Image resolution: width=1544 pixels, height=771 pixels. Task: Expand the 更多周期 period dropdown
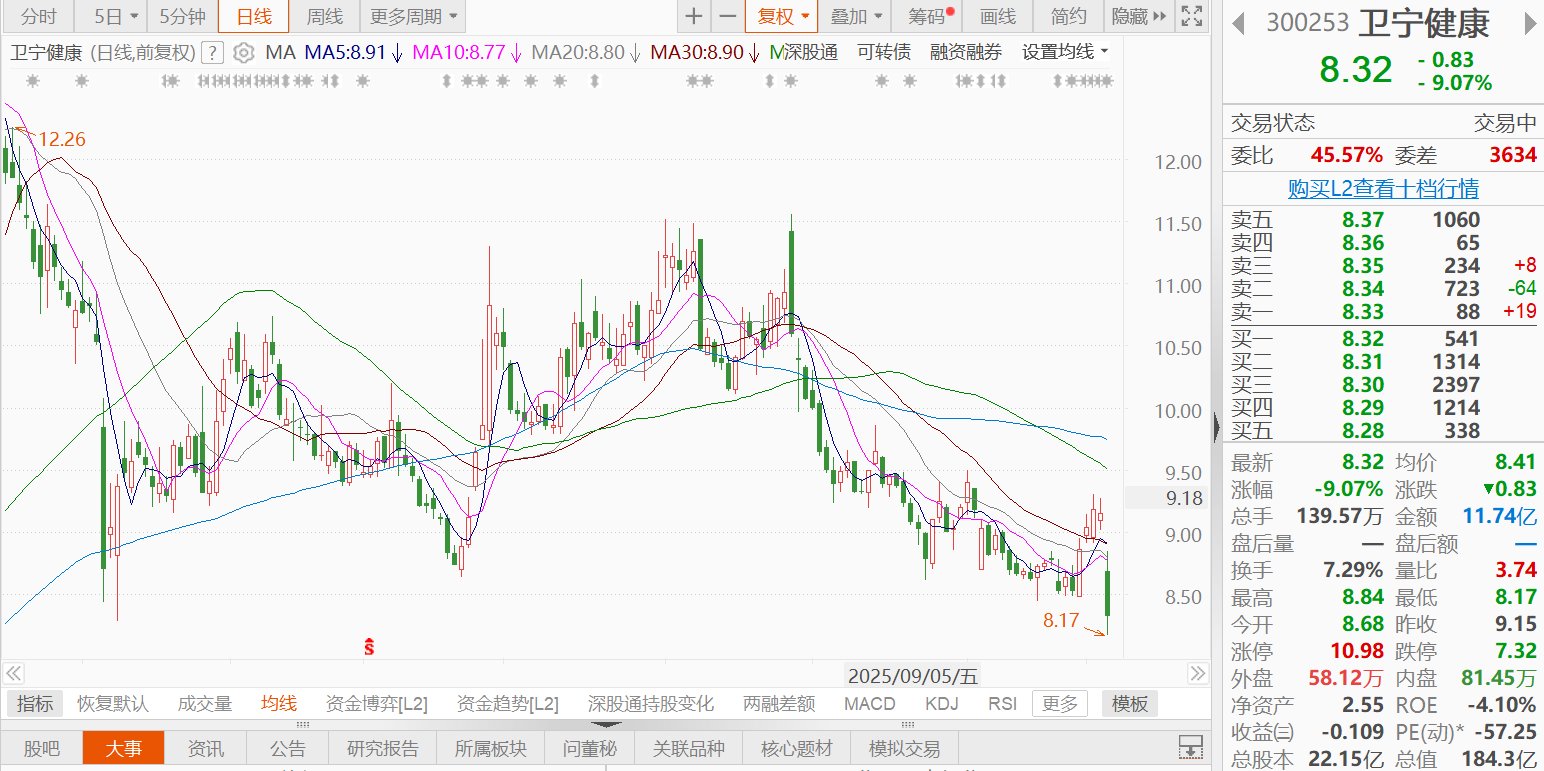pos(414,16)
